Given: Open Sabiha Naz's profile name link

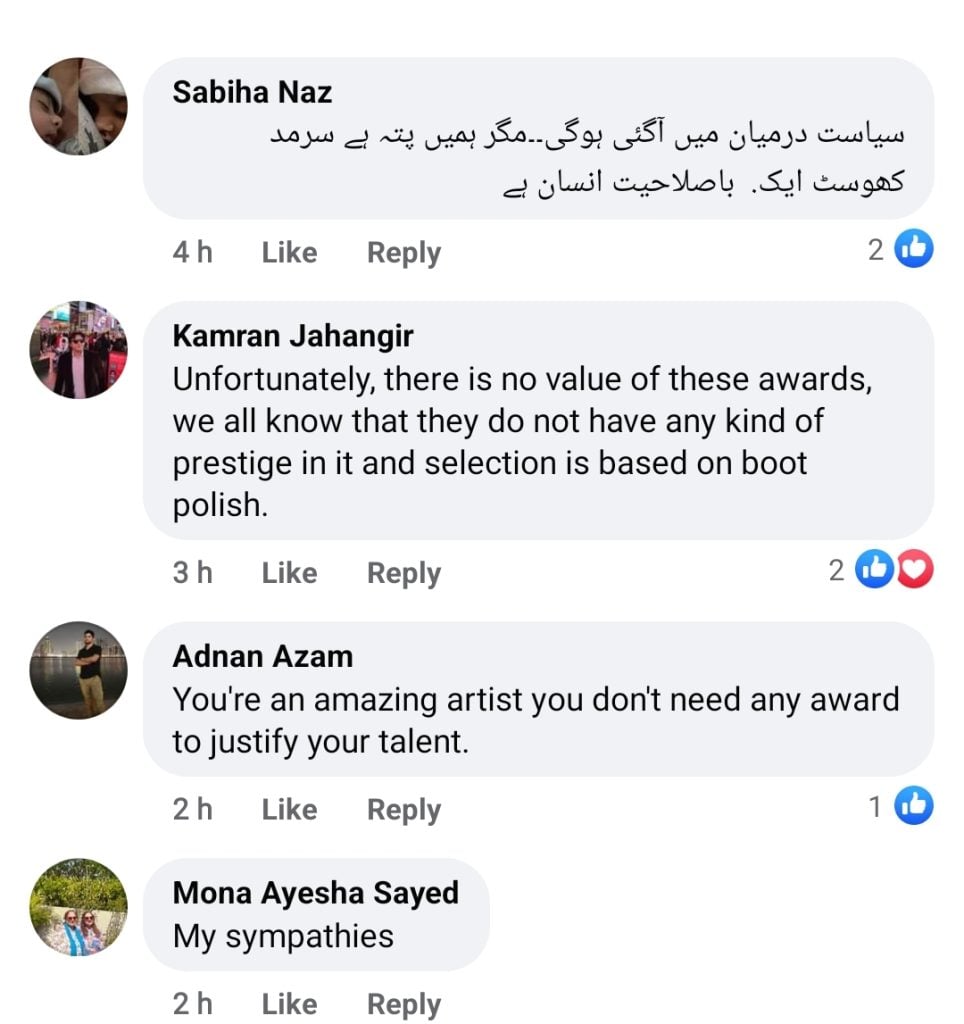Looking at the screenshot, I should [x=252, y=92].
